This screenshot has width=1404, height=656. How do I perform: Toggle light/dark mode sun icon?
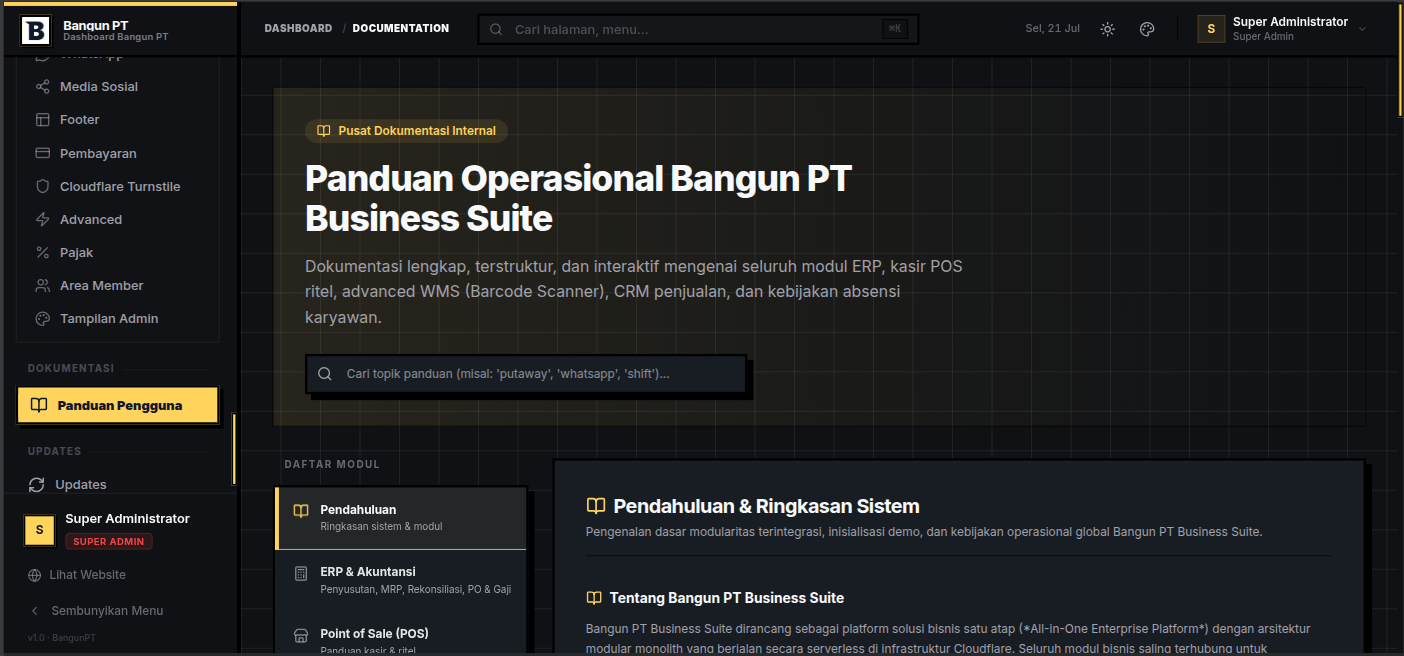click(x=1107, y=29)
